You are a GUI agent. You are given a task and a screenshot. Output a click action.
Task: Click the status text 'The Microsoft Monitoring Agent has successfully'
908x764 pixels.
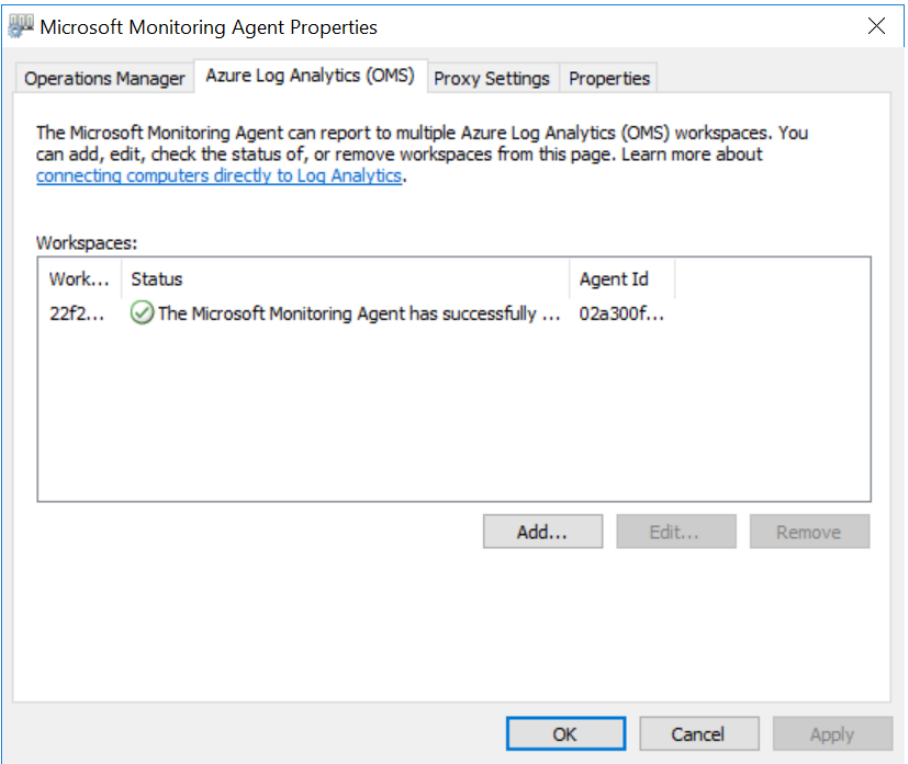[x=347, y=313]
